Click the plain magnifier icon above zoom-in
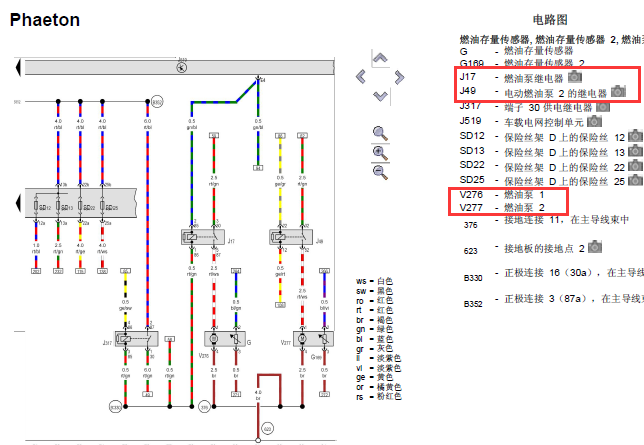Viewport: 644px width, 445px height. (380, 134)
